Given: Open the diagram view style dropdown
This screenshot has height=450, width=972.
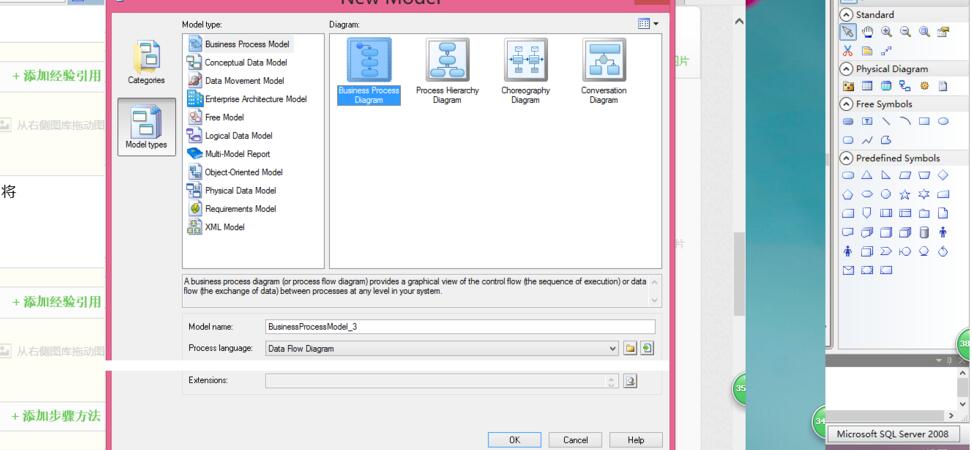Looking at the screenshot, I should click(x=647, y=24).
